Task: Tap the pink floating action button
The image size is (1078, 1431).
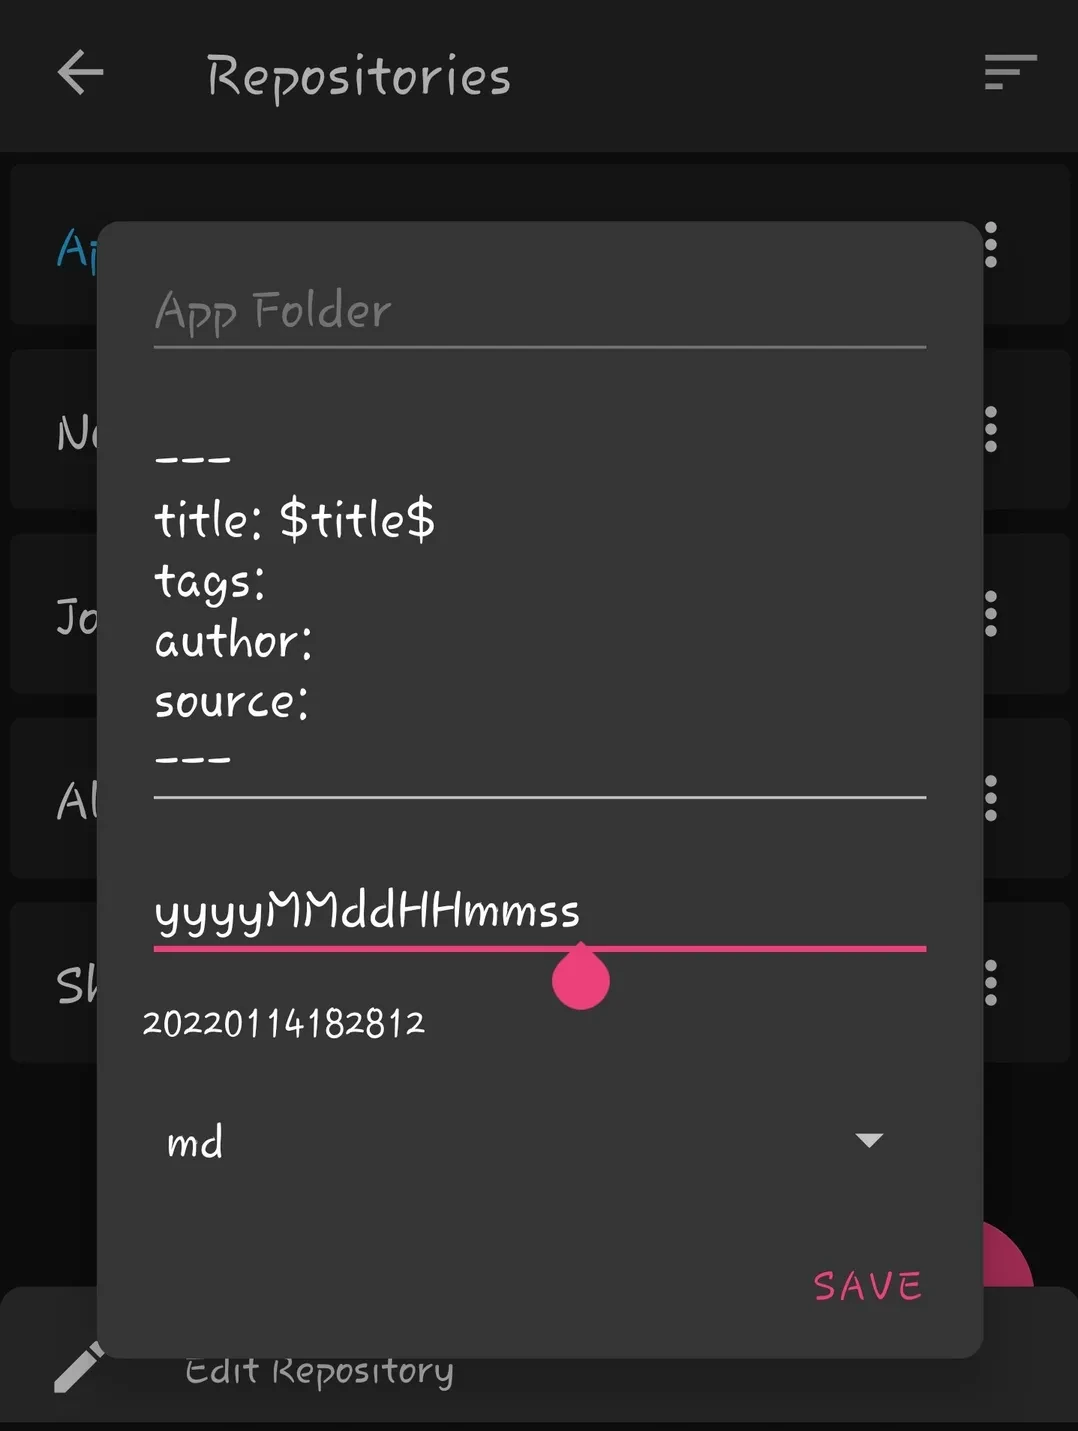Action: 1008,1254
